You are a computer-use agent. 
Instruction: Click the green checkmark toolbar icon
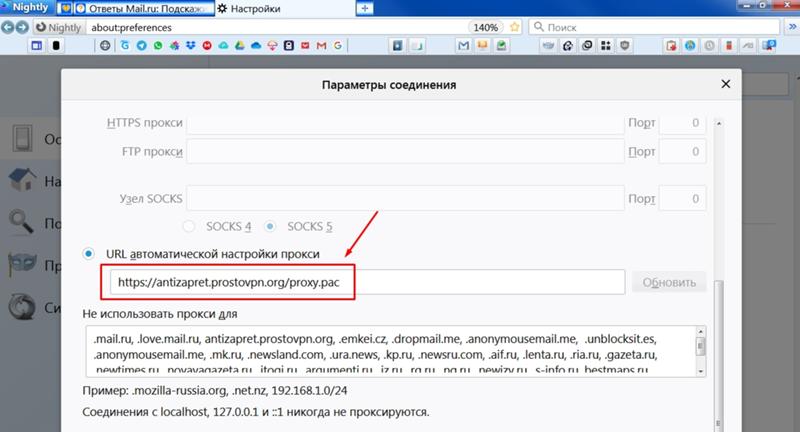tap(502, 45)
